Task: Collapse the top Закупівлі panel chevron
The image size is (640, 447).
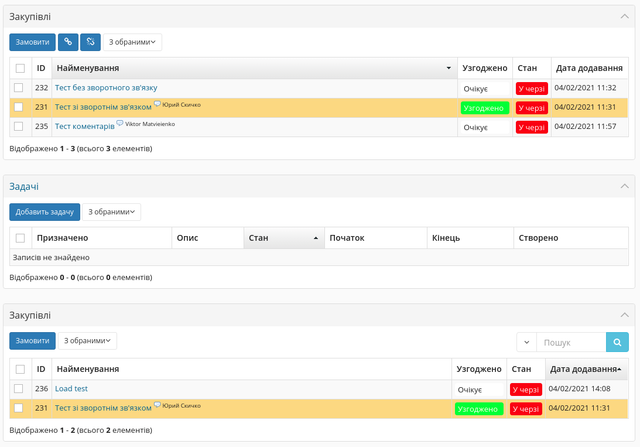Action: click(624, 17)
